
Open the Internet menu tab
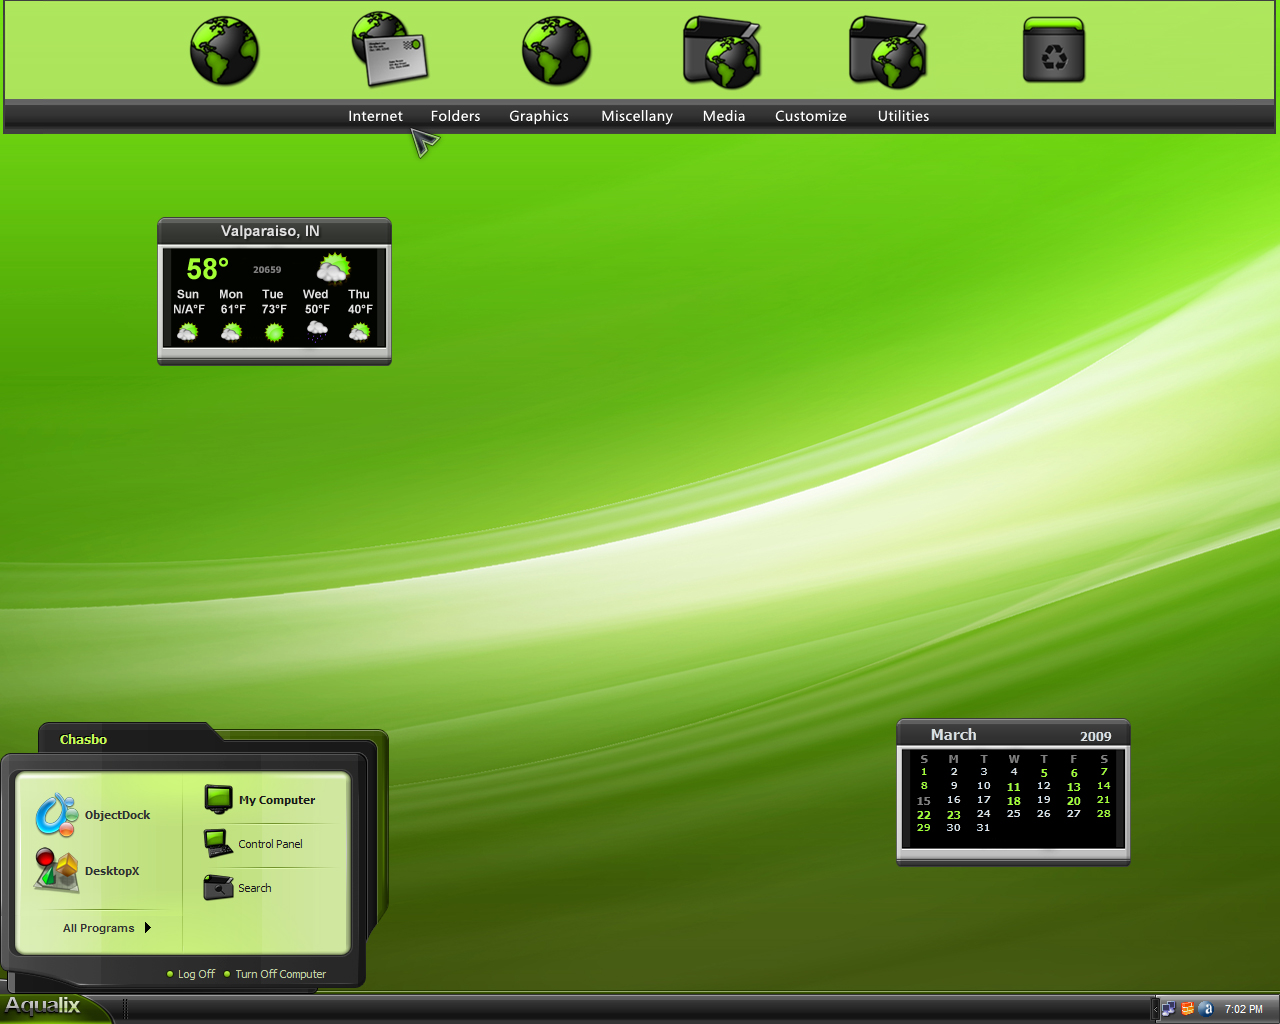coord(375,116)
